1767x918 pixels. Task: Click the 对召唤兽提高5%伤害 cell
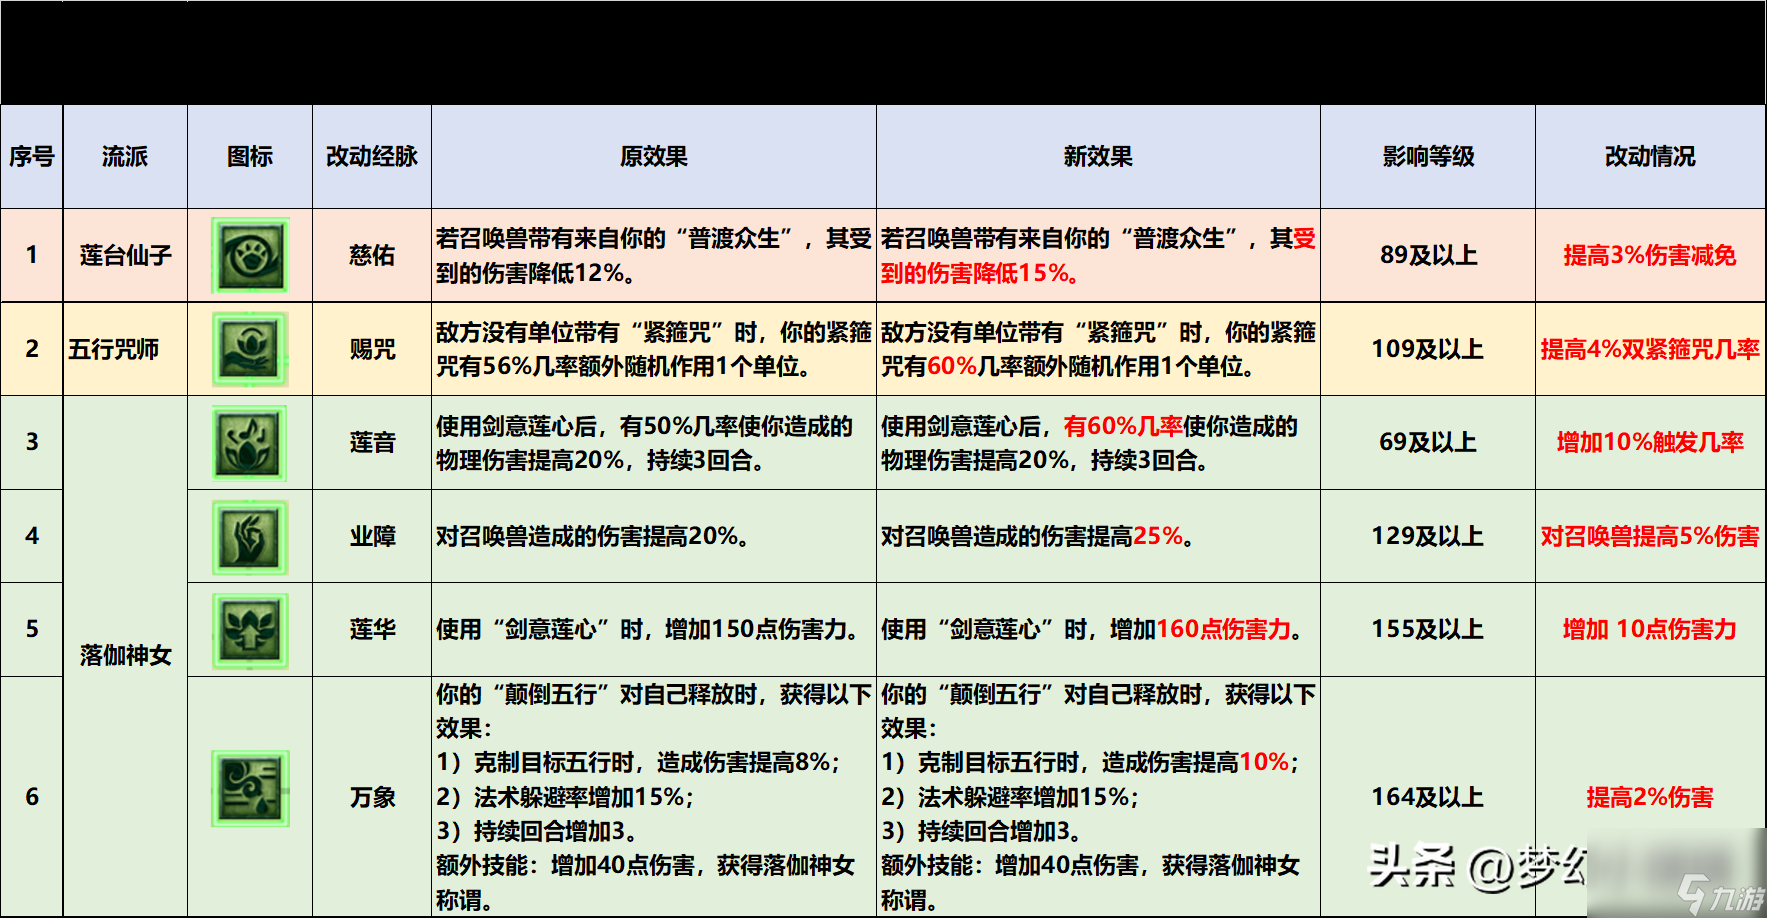(x=1650, y=536)
